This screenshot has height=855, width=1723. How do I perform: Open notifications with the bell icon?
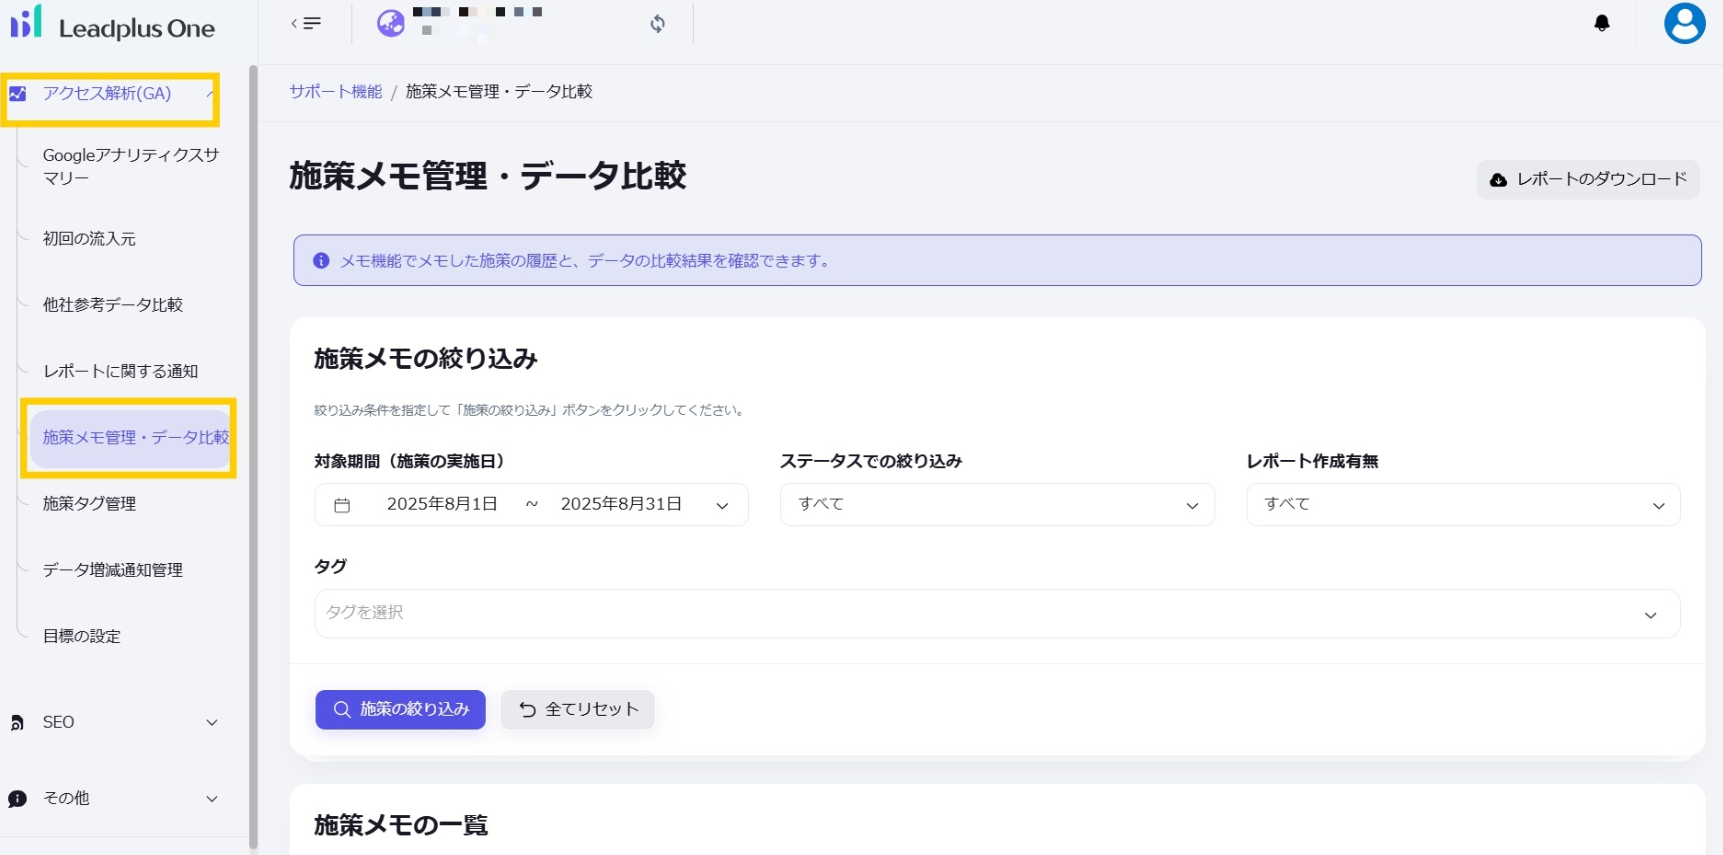pyautogui.click(x=1601, y=23)
